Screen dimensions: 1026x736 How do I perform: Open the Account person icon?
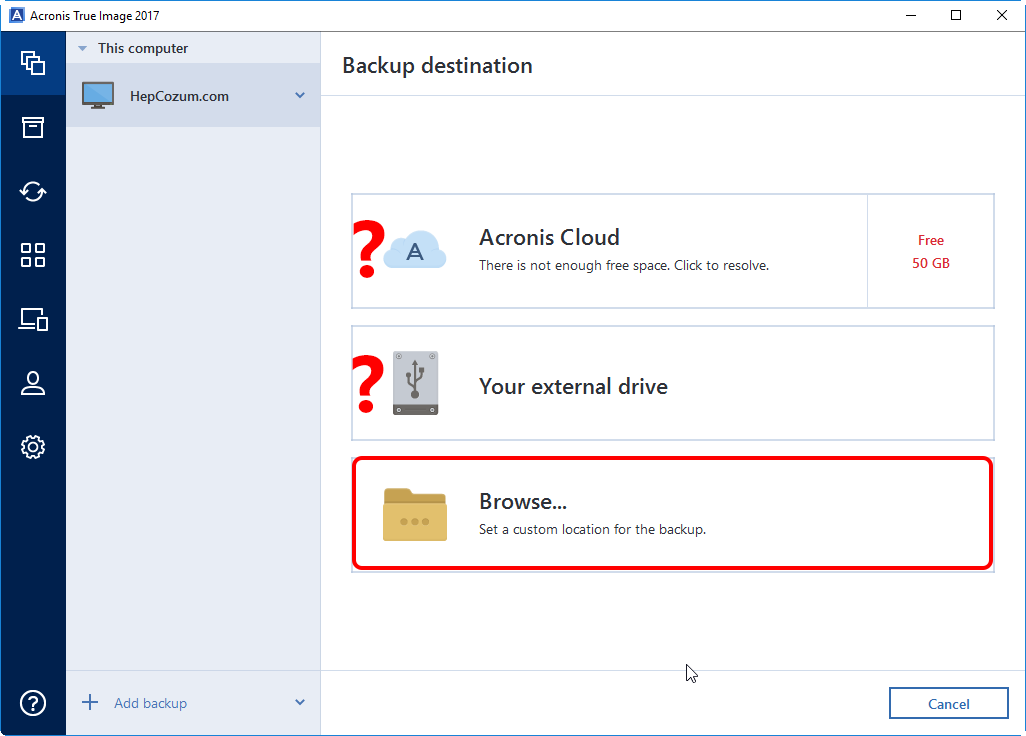33,383
